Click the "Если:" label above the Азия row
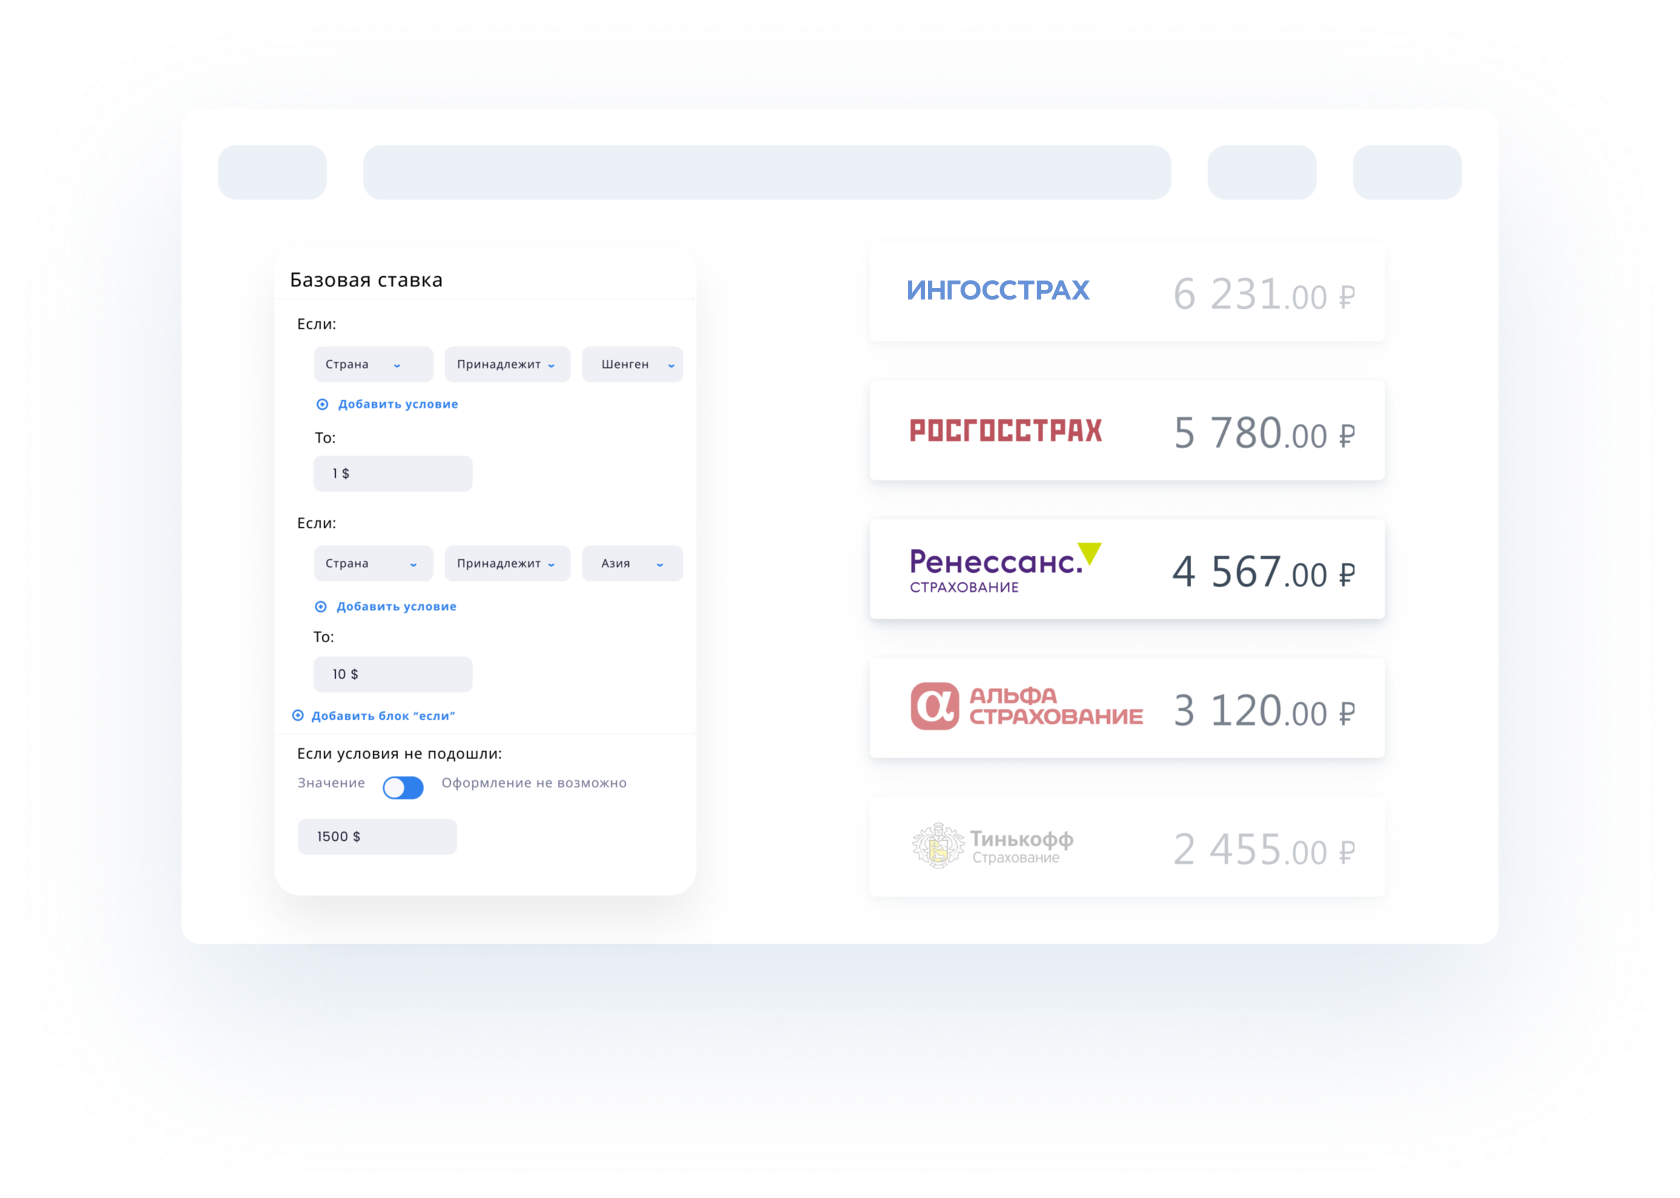Screen dimensions: 1680x1198 pos(317,523)
